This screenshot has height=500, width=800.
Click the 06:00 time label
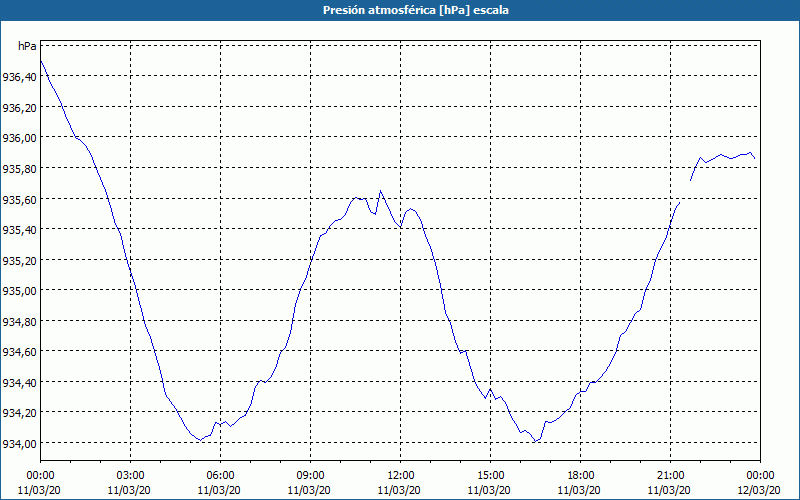pyautogui.click(x=220, y=476)
